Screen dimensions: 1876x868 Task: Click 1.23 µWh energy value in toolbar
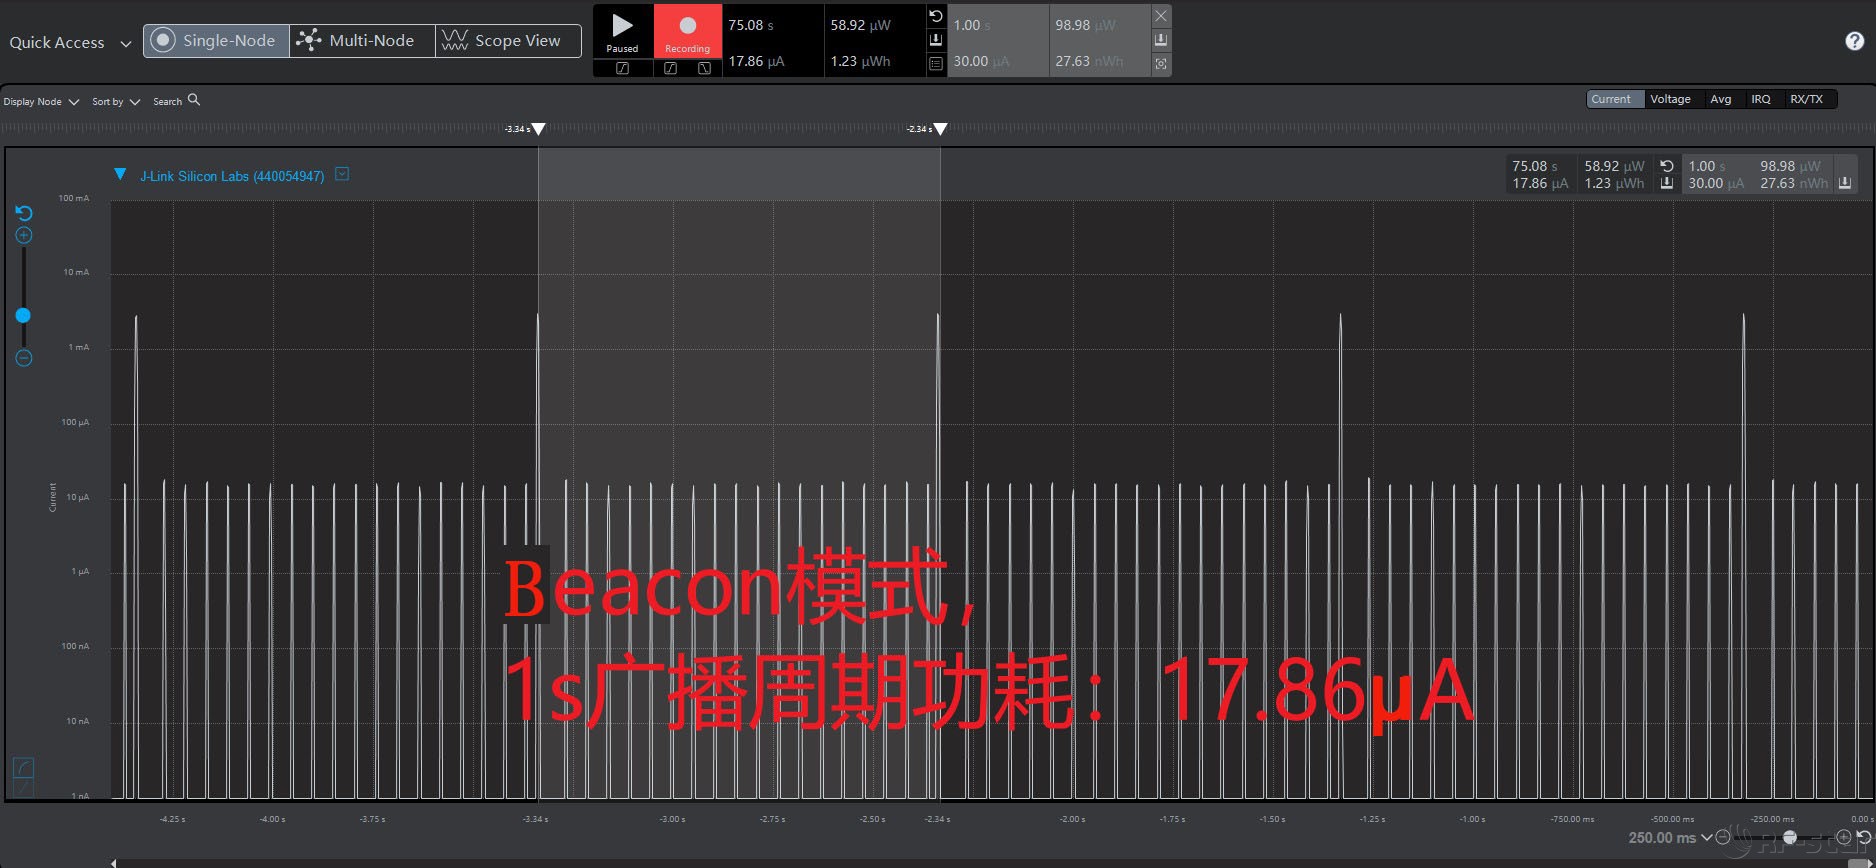860,61
